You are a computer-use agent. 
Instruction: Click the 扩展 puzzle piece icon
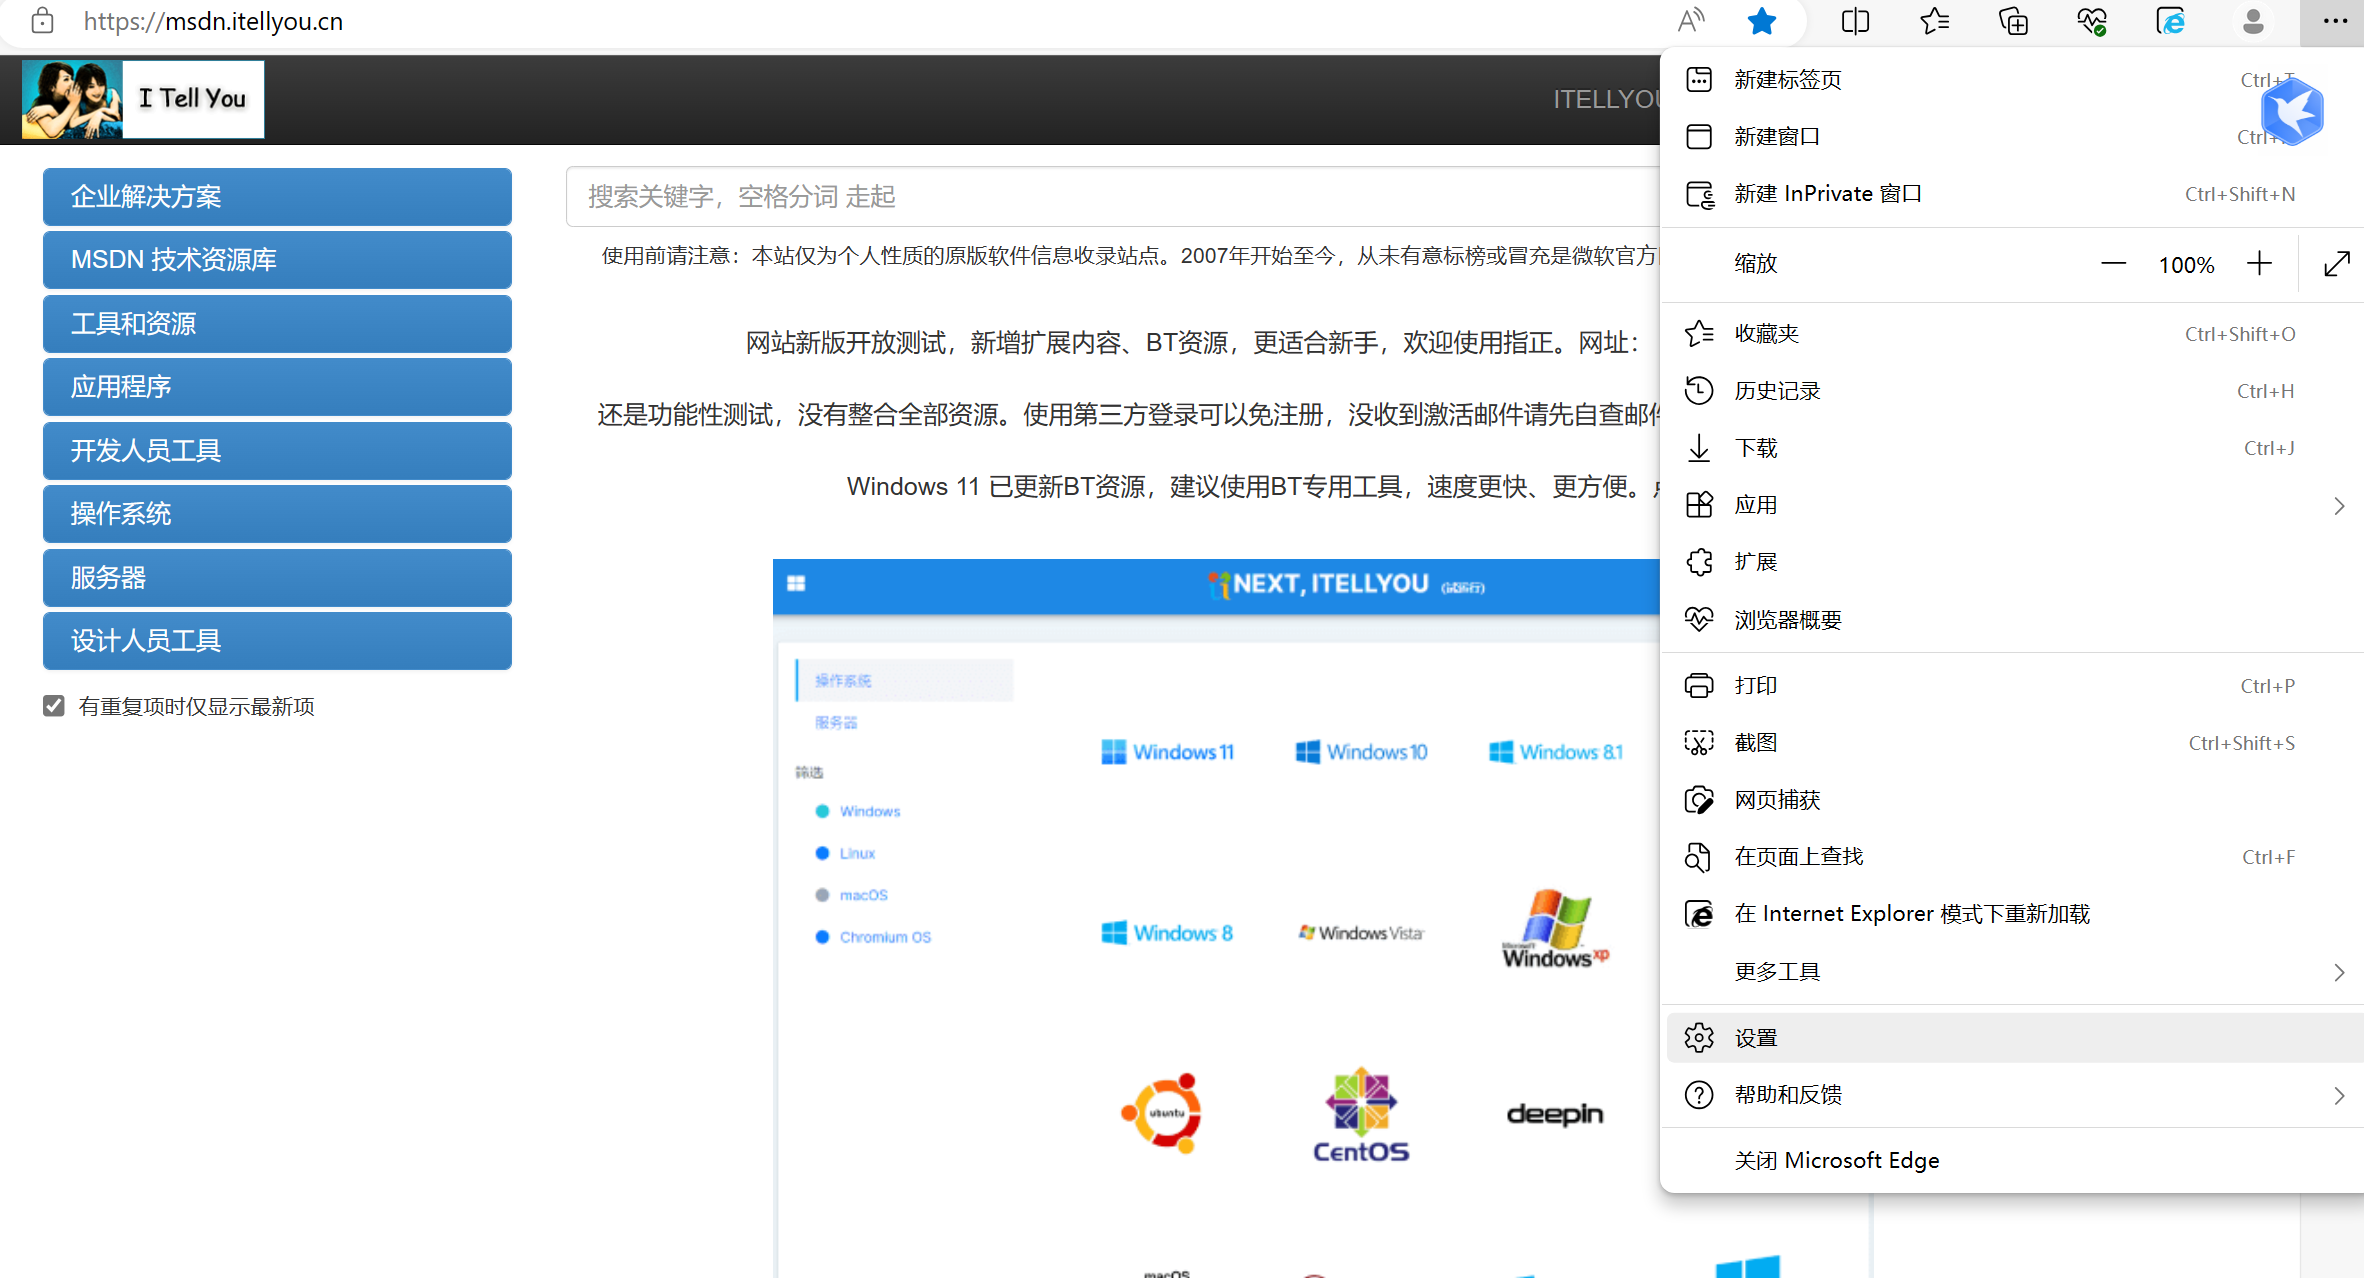[x=1699, y=562]
